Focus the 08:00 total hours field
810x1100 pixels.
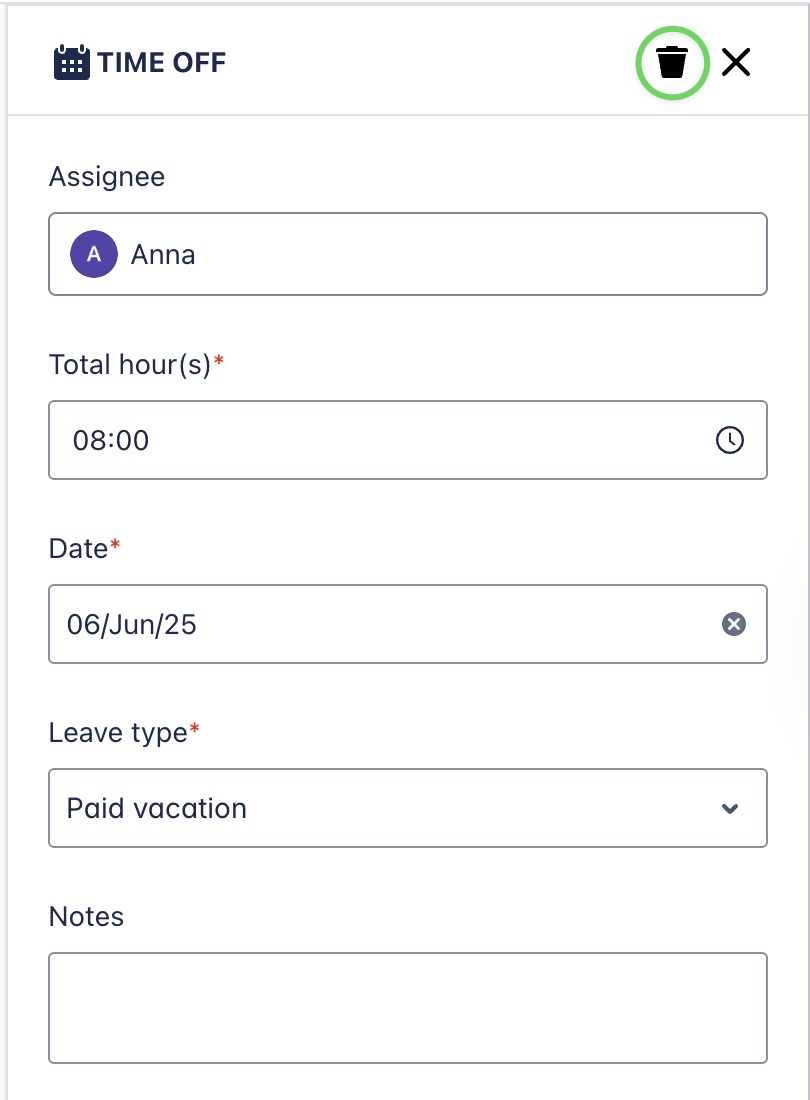pos(380,439)
